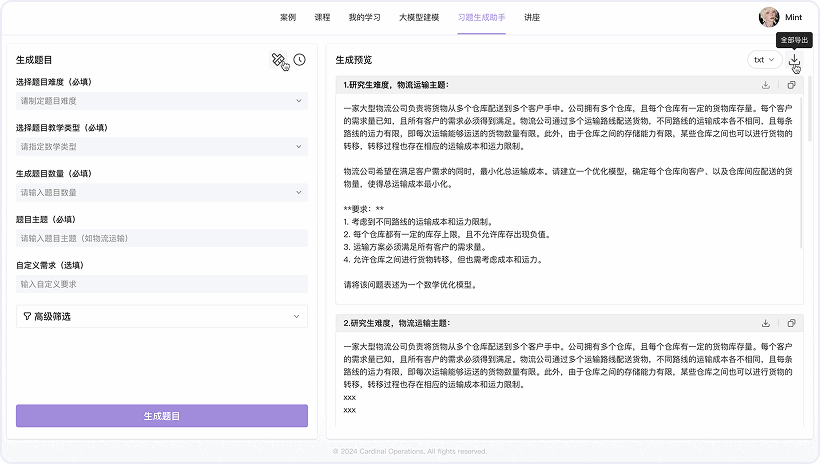
Task: Open the 请输入题目数量 quantity dropdown
Action: click(162, 193)
